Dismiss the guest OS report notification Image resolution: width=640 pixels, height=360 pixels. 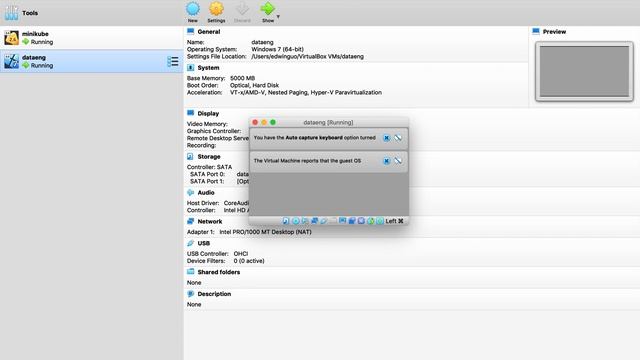tap(386, 161)
